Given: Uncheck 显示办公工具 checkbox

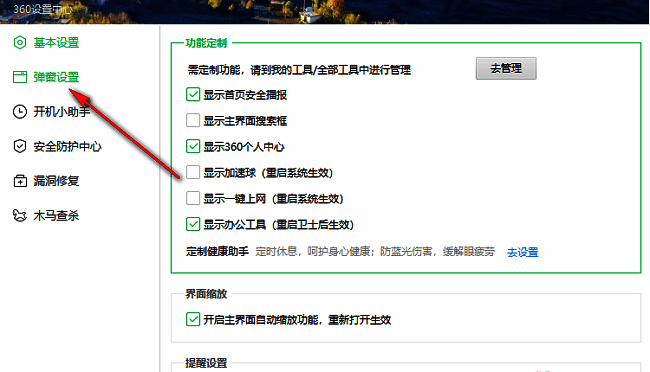Looking at the screenshot, I should click(x=193, y=224).
